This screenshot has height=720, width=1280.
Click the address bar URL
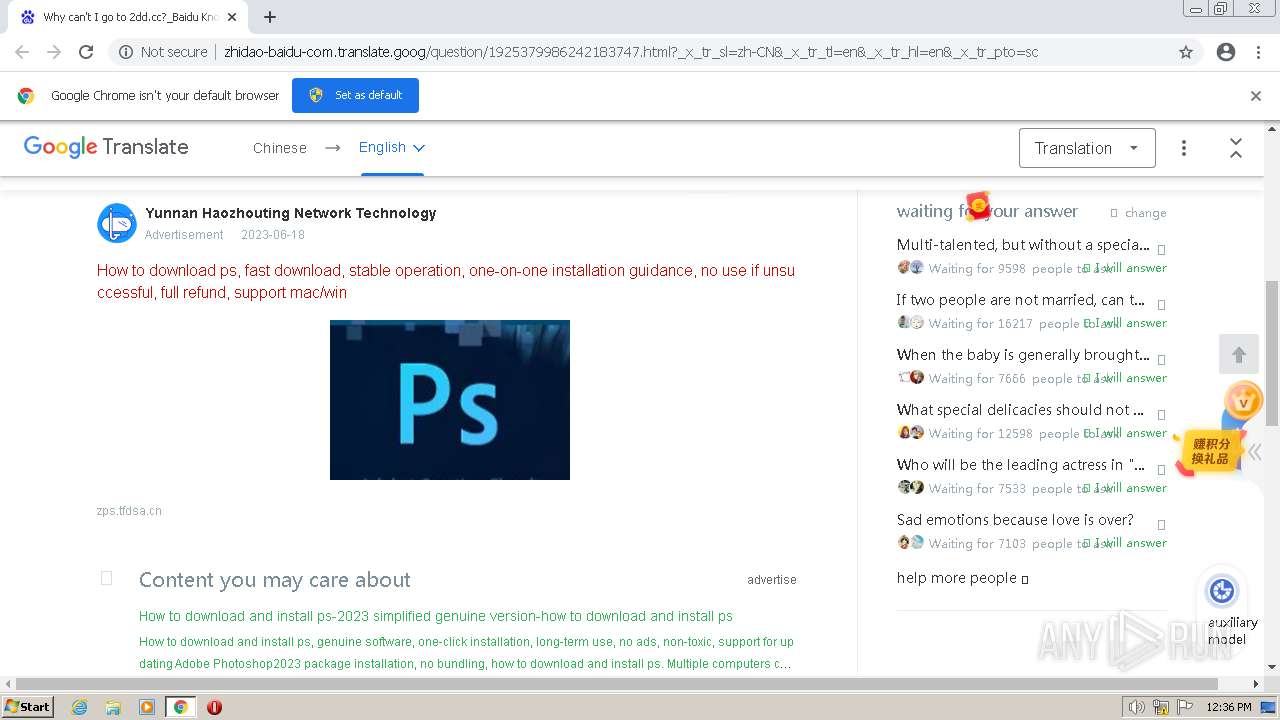631,52
